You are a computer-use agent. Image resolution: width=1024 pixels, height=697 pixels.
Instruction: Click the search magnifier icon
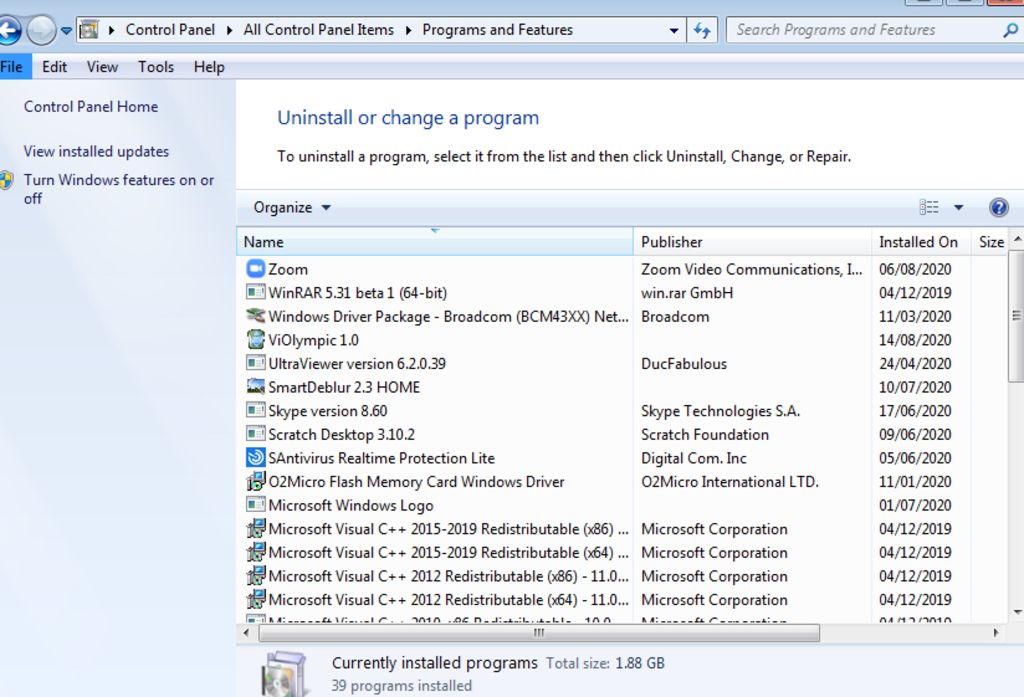[x=1010, y=30]
